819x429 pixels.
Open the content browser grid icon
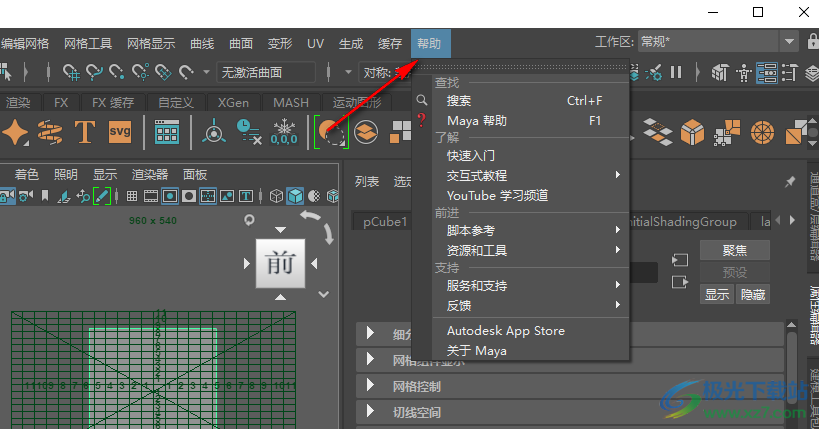[x=167, y=132]
